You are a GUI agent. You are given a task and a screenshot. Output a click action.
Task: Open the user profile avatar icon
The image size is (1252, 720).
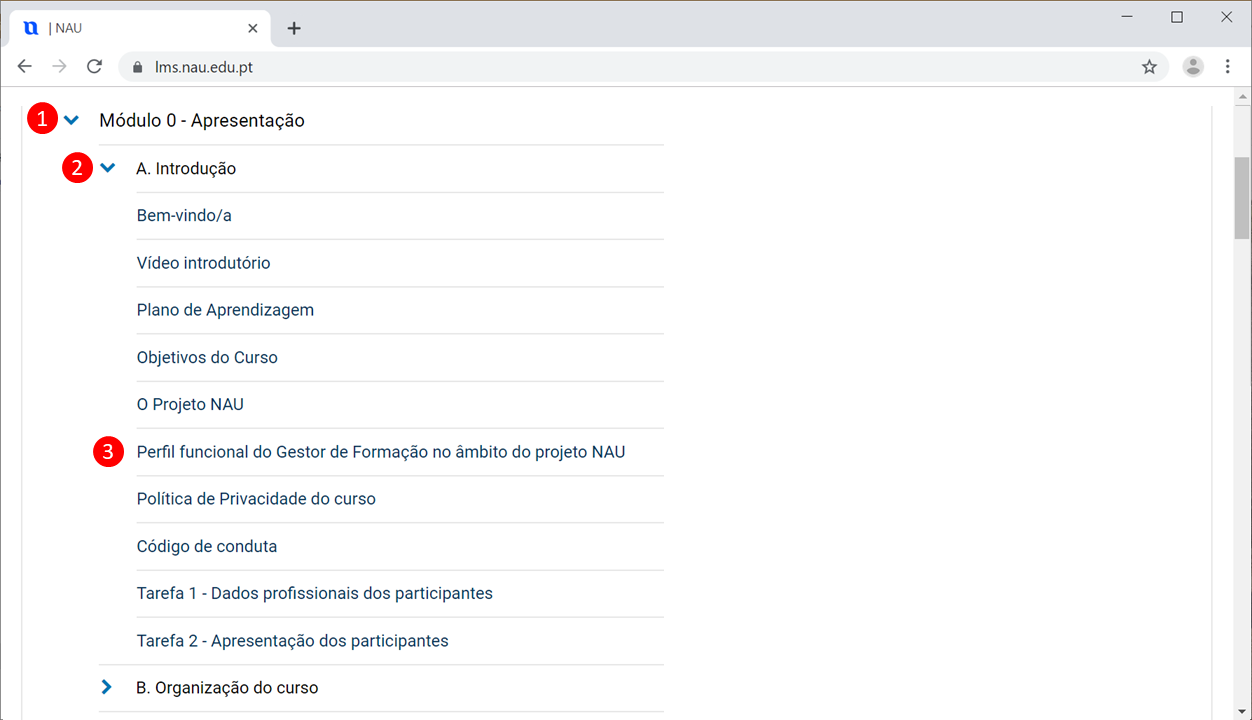(x=1193, y=67)
